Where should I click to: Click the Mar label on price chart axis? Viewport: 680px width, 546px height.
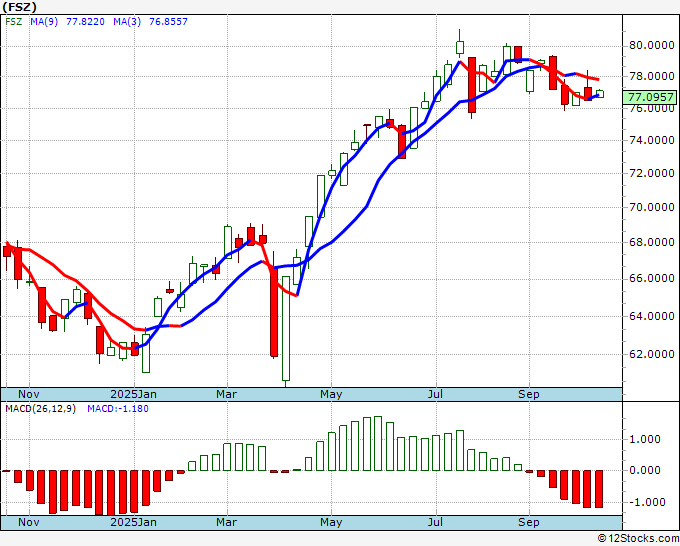pyautogui.click(x=226, y=394)
